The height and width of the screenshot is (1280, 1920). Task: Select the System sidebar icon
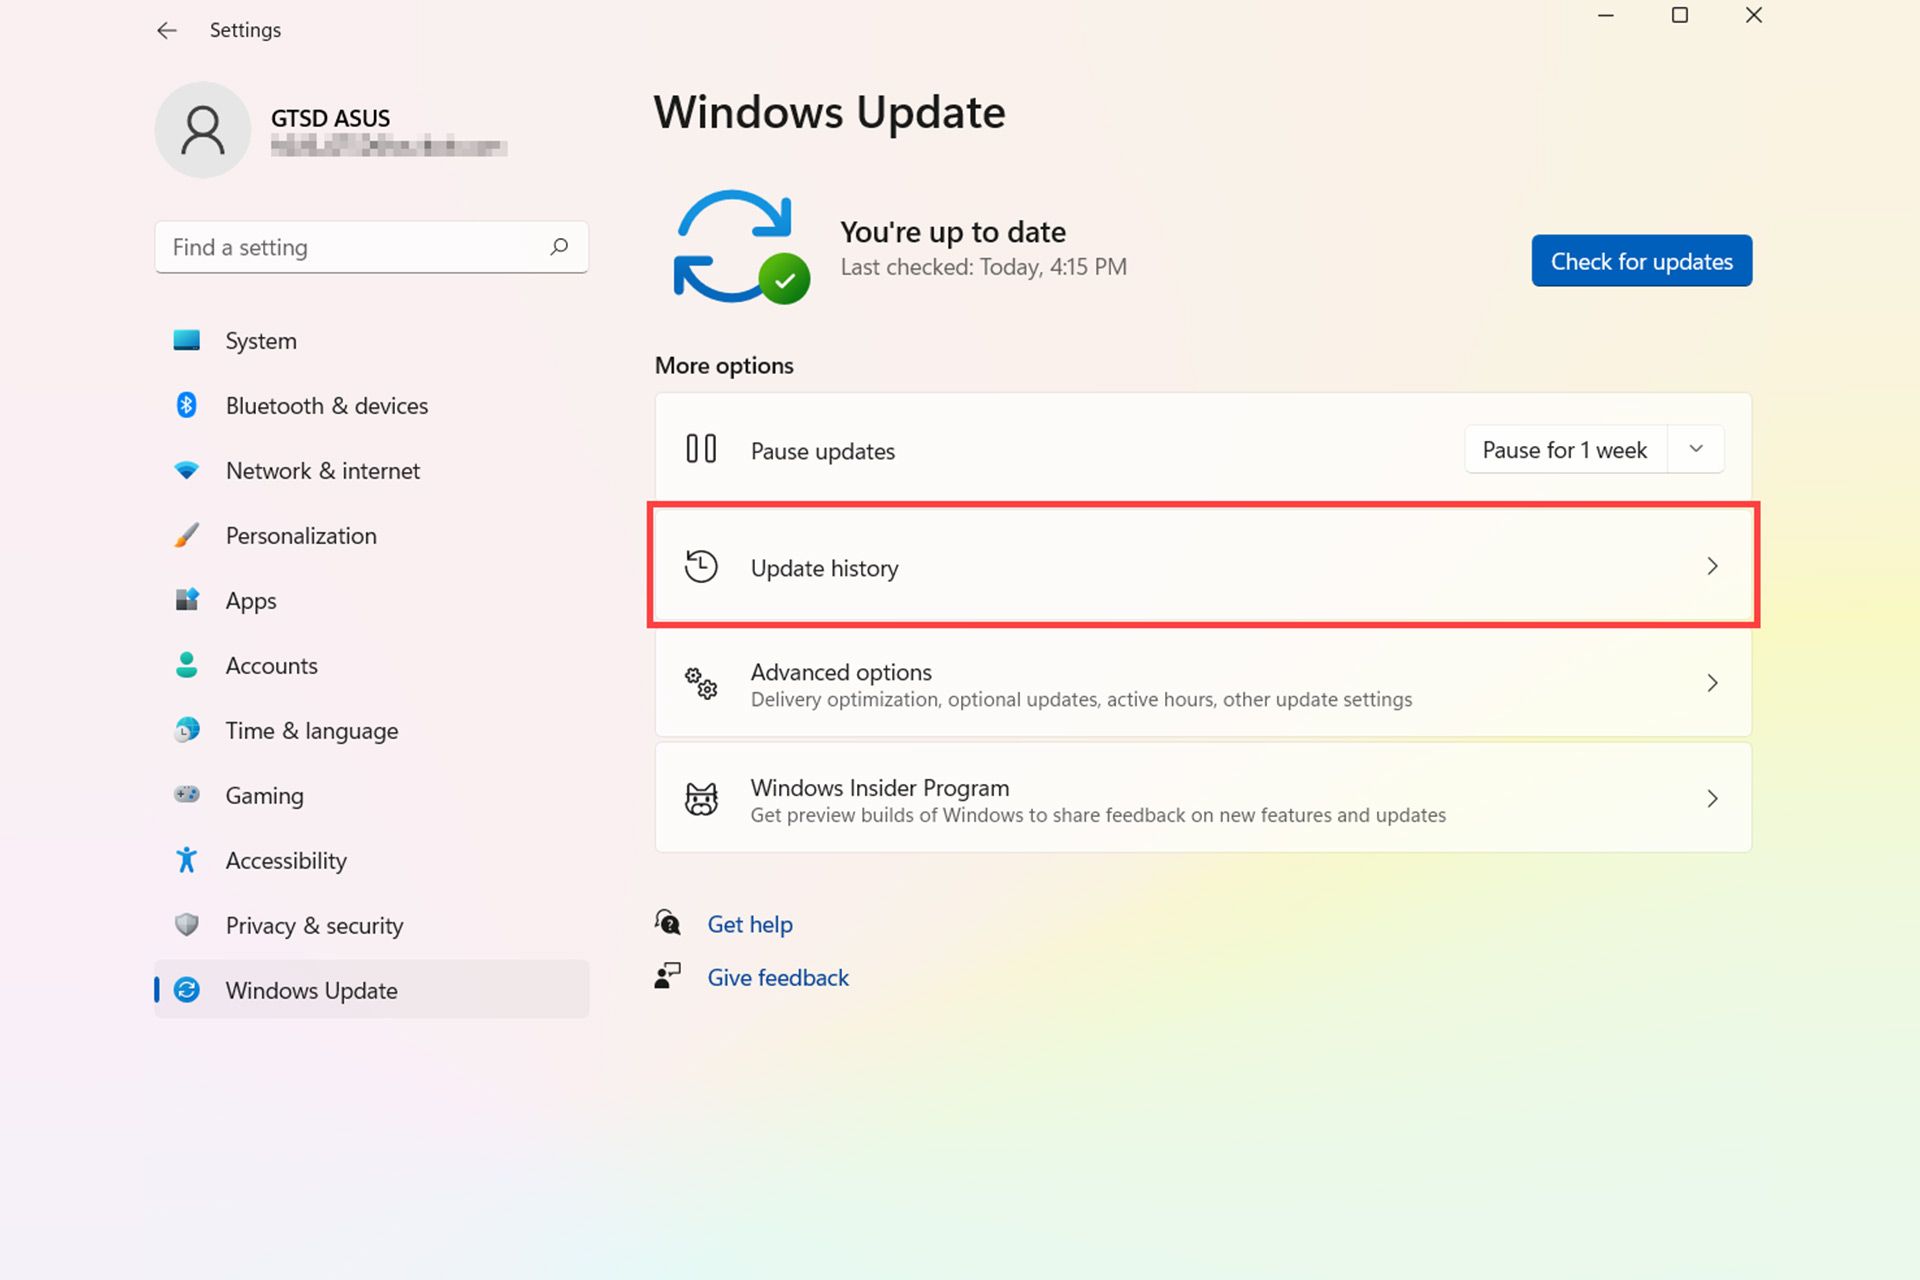(x=186, y=340)
